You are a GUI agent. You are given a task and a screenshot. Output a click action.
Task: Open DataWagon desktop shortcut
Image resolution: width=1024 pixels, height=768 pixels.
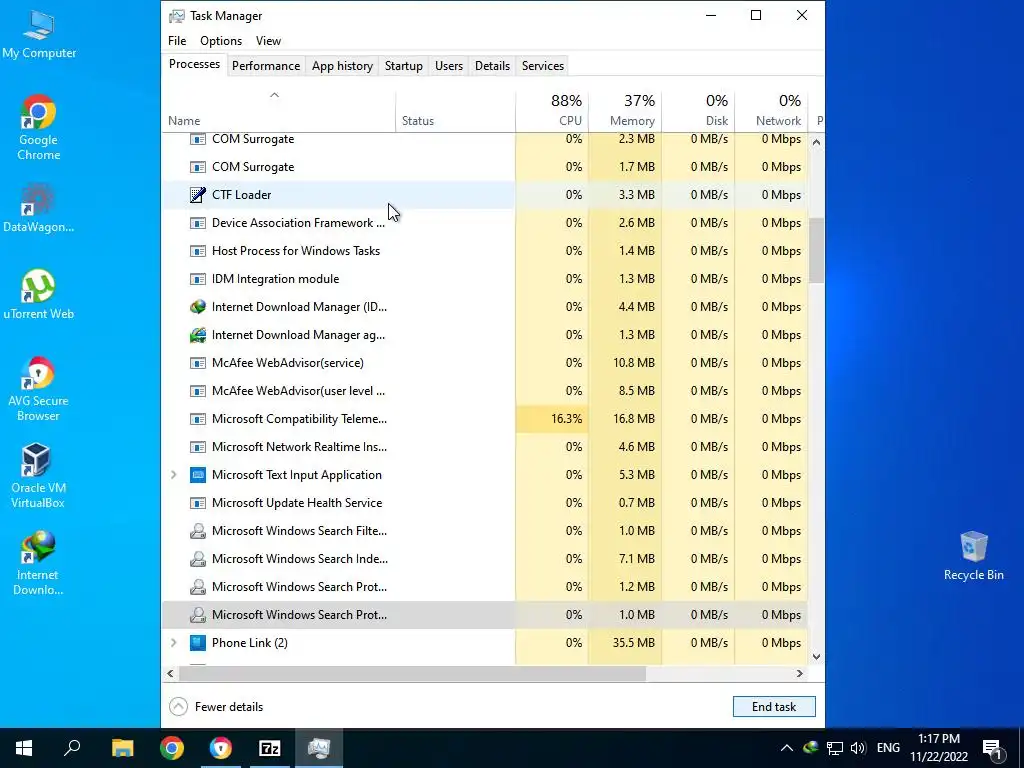click(x=39, y=209)
